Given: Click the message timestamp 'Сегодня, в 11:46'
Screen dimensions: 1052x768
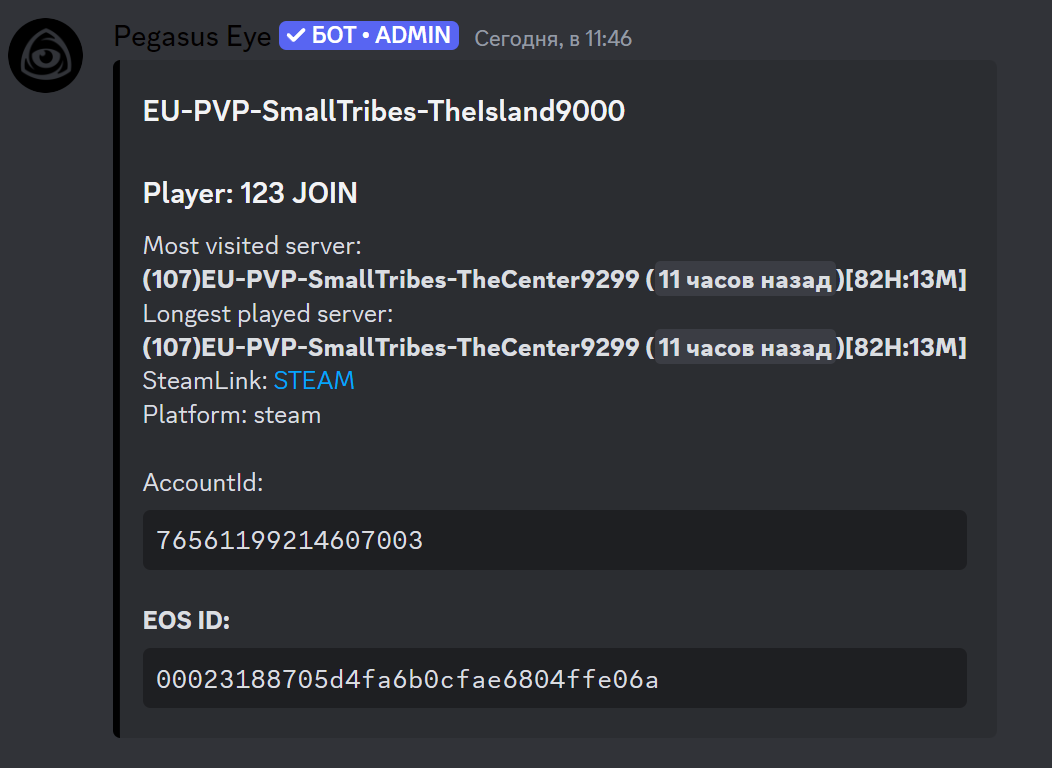Looking at the screenshot, I should click(553, 37).
